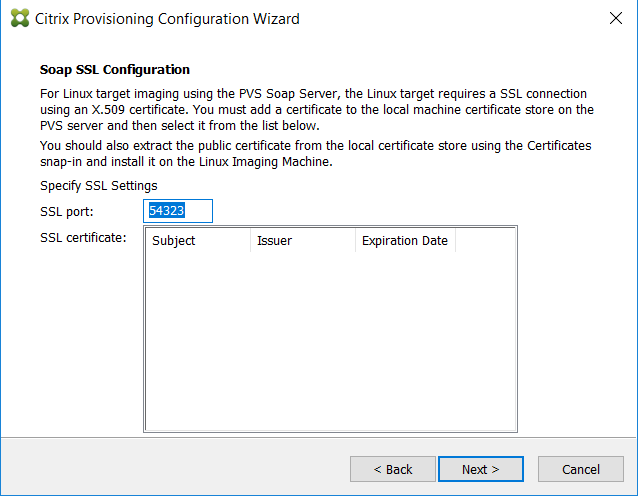Click the Citrix logo icon in title bar
Screen dimensions: 640x497
[x=20, y=18]
